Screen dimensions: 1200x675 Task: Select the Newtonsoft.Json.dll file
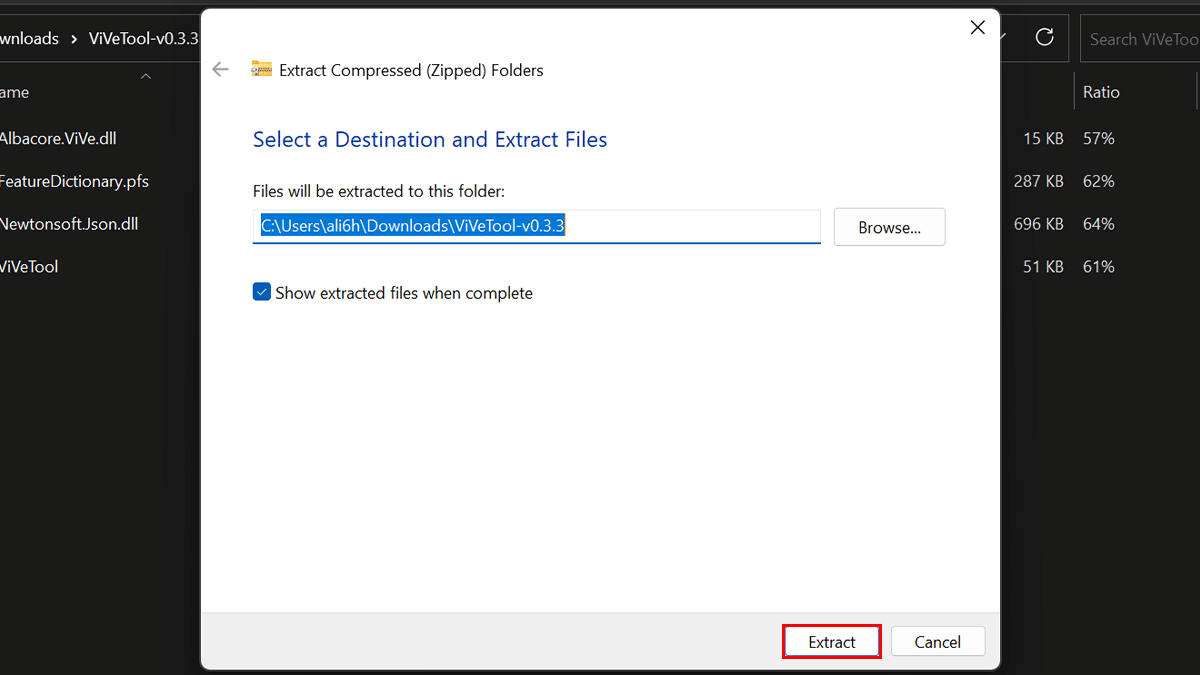(68, 224)
